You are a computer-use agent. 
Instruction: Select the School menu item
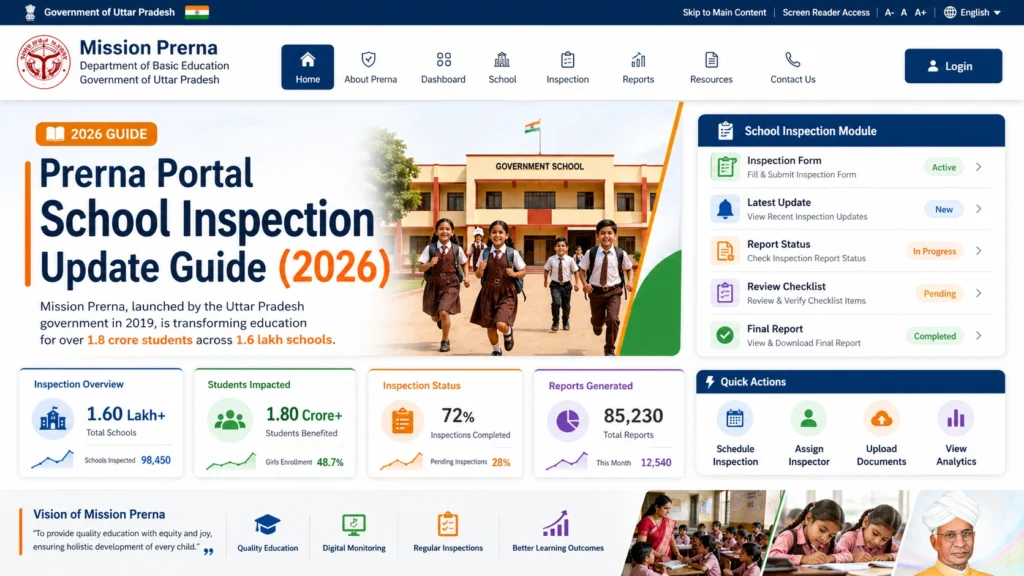point(502,68)
